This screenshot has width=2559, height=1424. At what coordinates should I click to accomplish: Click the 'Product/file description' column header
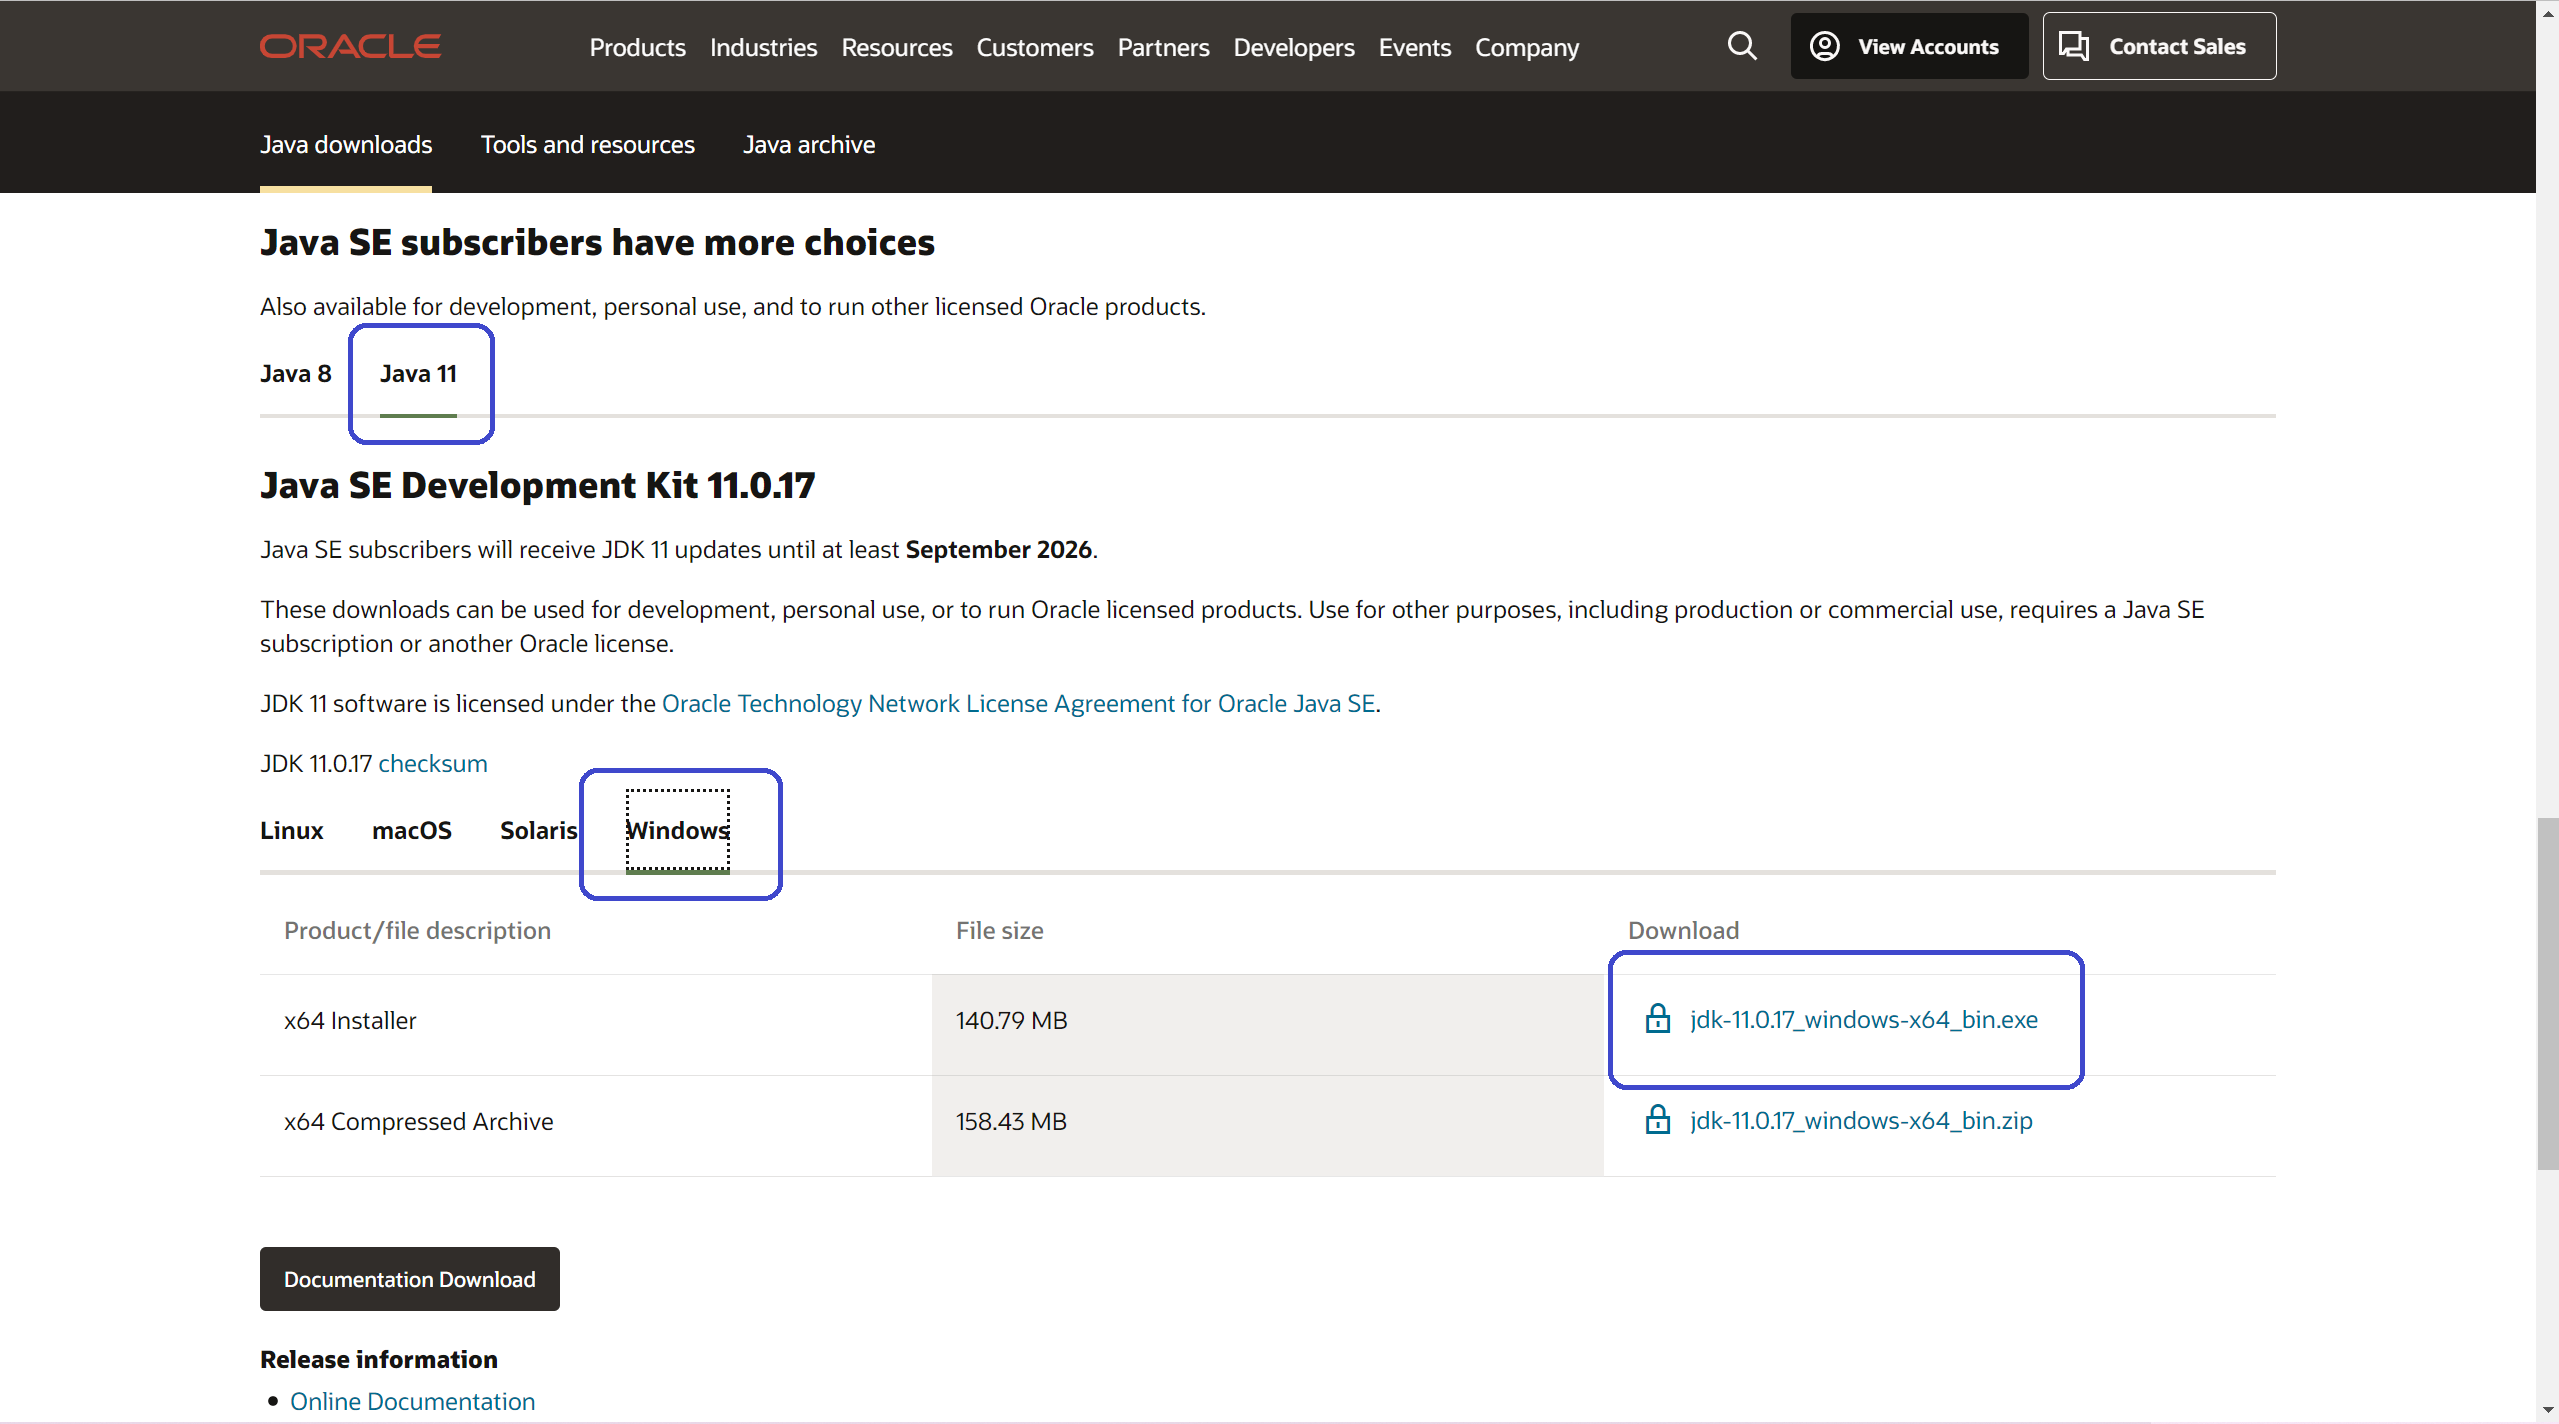click(417, 930)
